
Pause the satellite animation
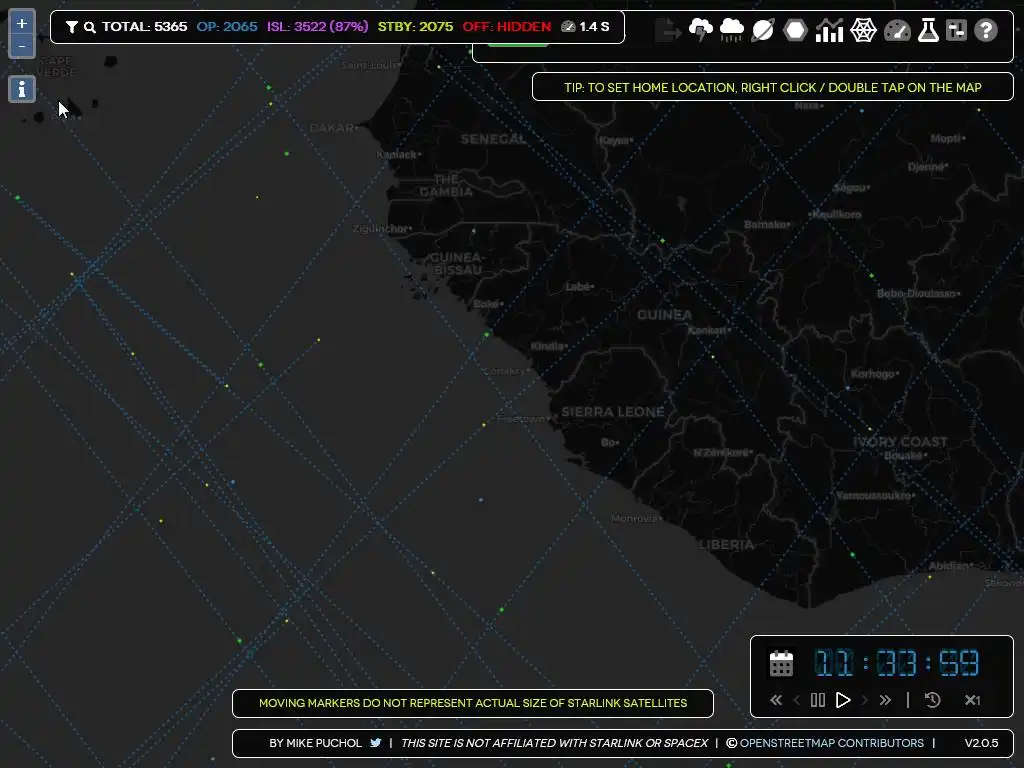[818, 700]
